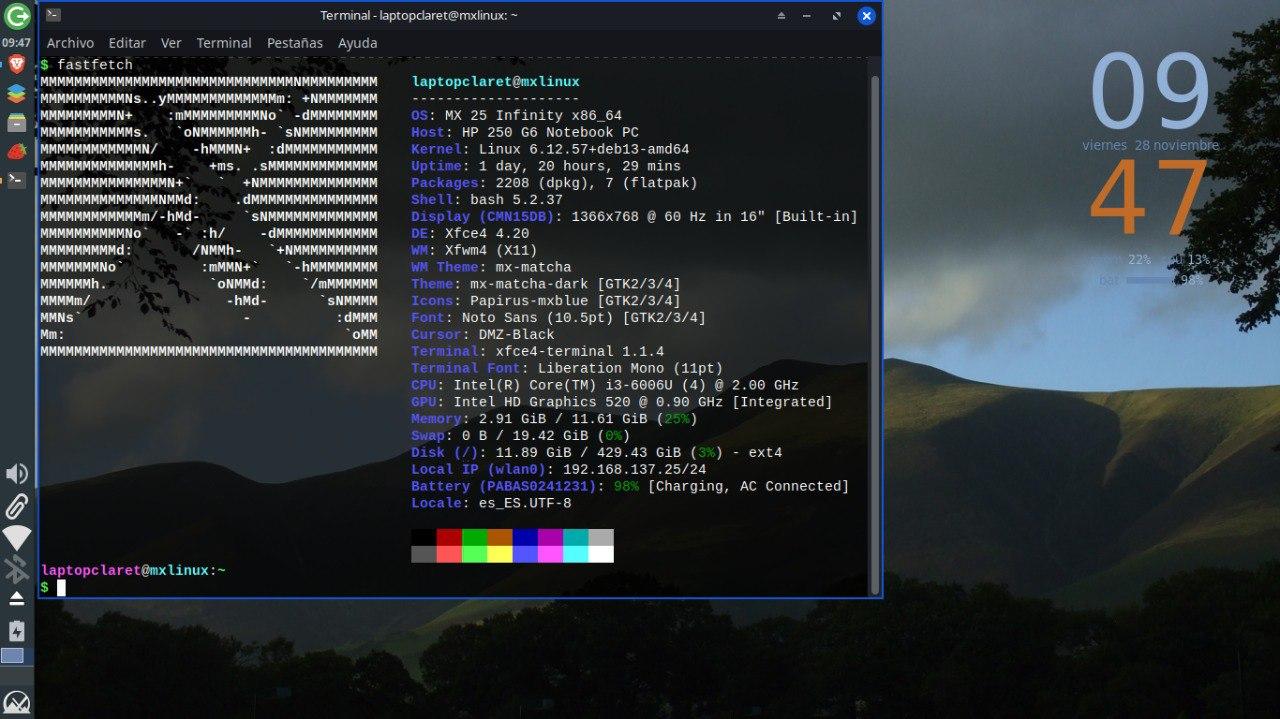Open the file cabinet launcher icon
This screenshot has height=719, width=1280.
coord(17,122)
